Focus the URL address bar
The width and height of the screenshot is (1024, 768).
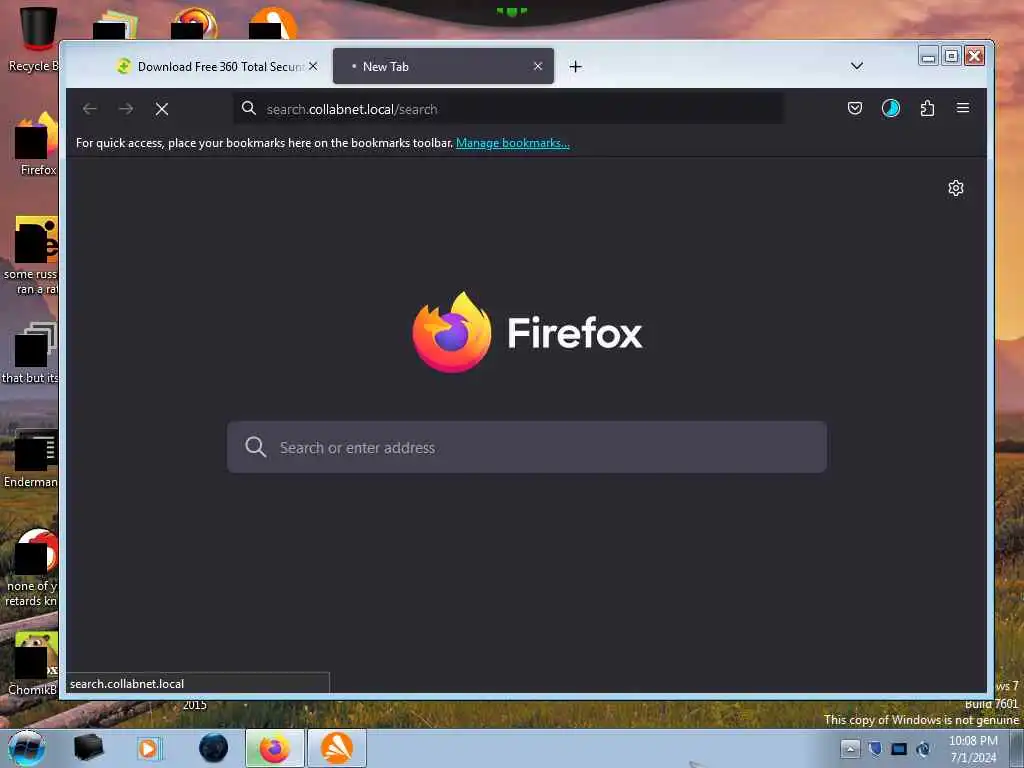pyautogui.click(x=509, y=109)
